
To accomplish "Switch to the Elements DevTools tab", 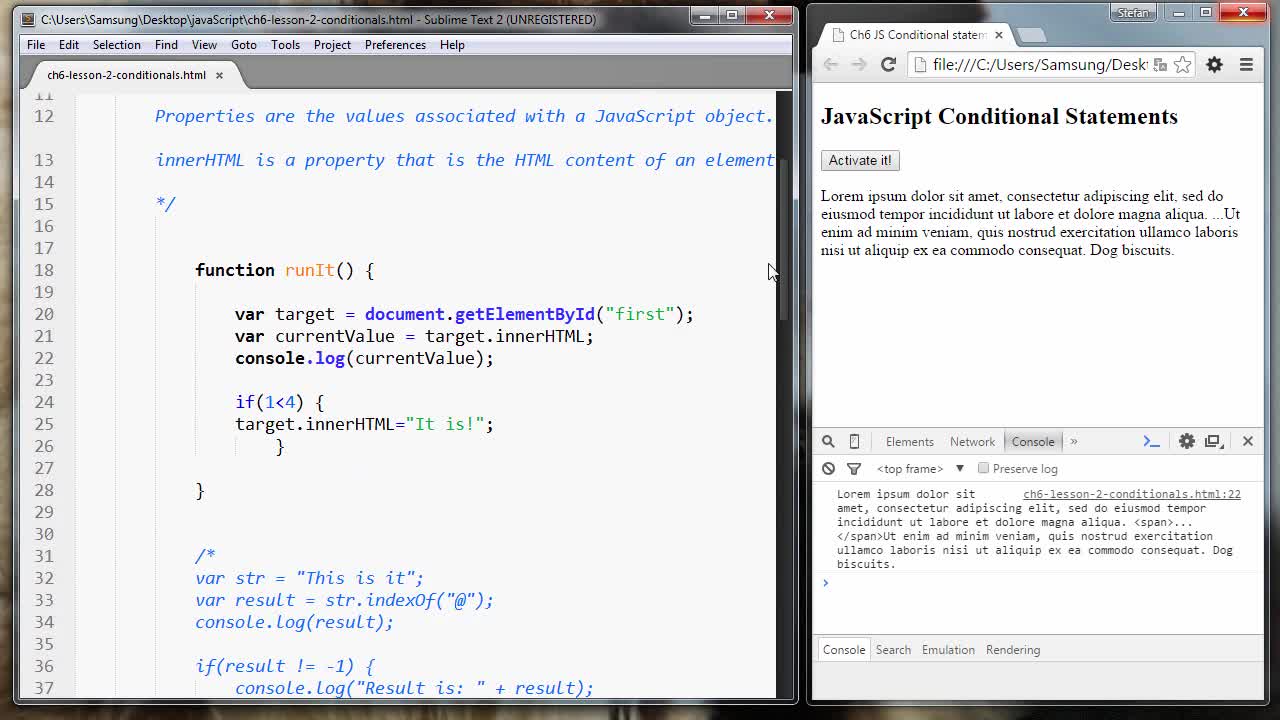I will click(909, 442).
